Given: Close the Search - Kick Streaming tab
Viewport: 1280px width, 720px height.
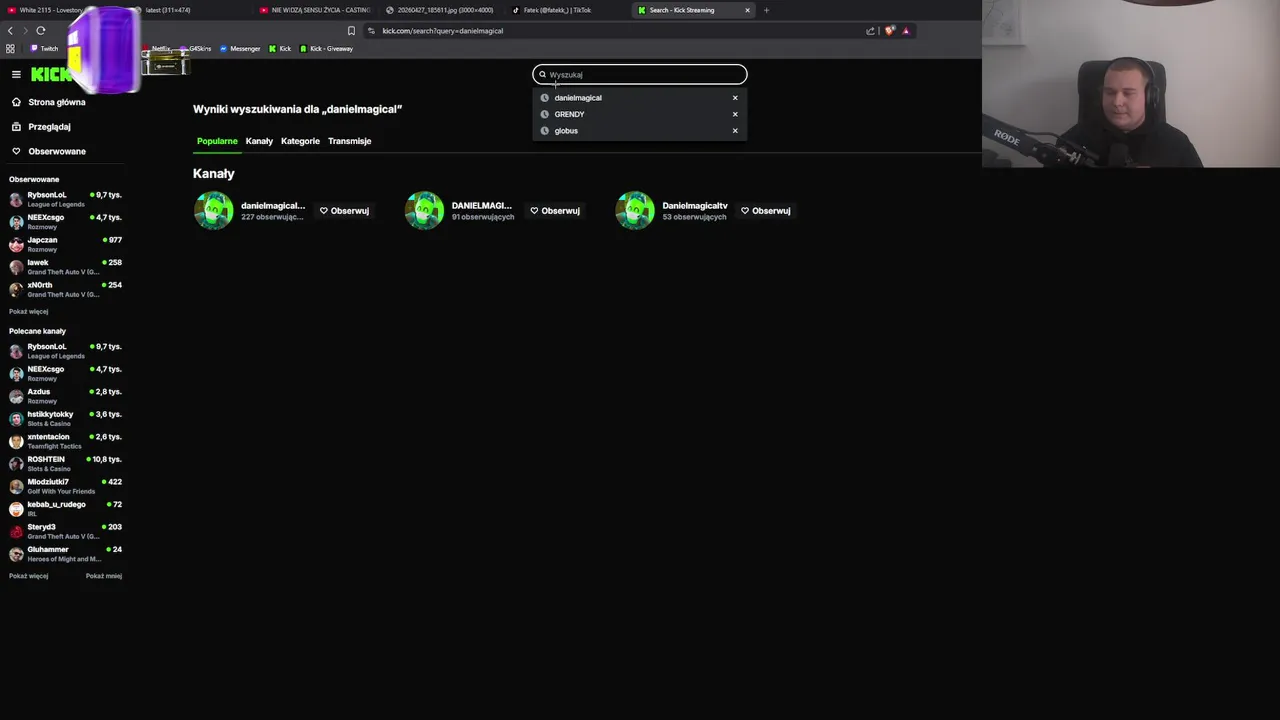Looking at the screenshot, I should [747, 10].
